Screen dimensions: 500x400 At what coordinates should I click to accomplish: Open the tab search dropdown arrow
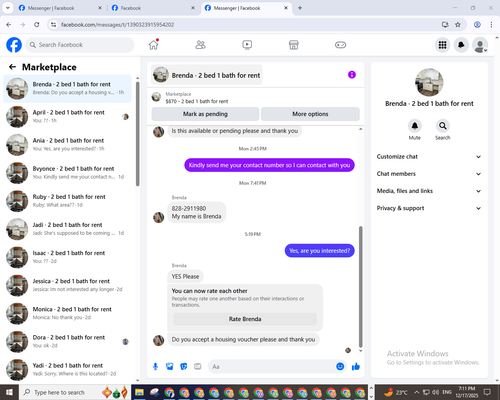(7, 8)
